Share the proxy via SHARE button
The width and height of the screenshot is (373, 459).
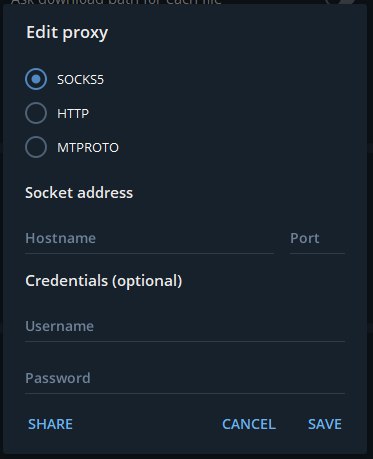(50, 424)
